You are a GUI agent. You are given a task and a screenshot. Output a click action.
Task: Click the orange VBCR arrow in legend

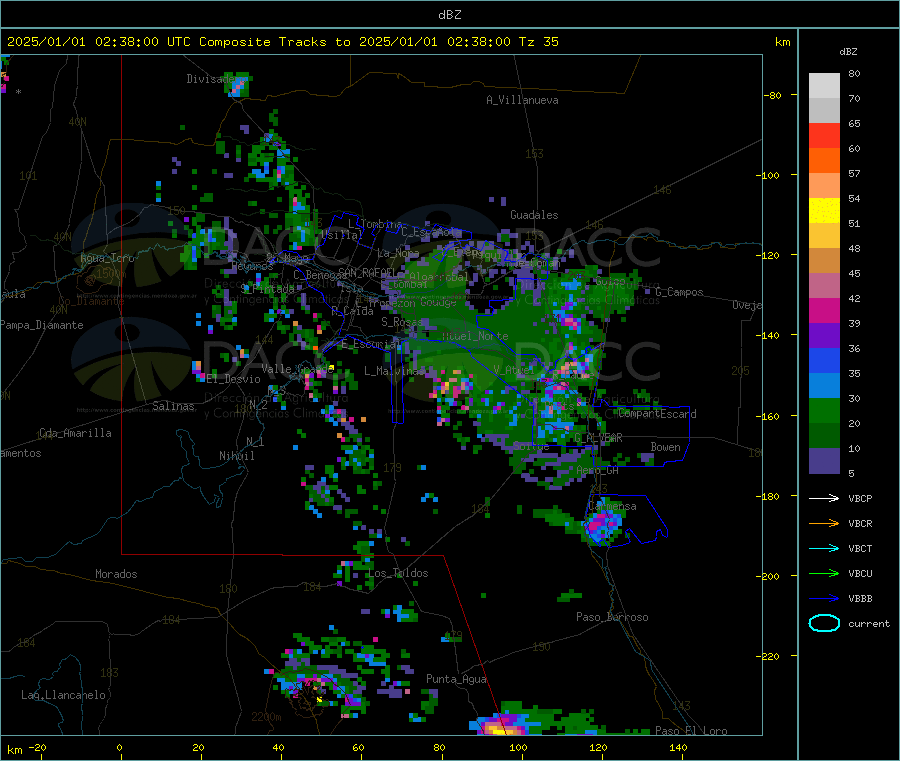point(824,523)
